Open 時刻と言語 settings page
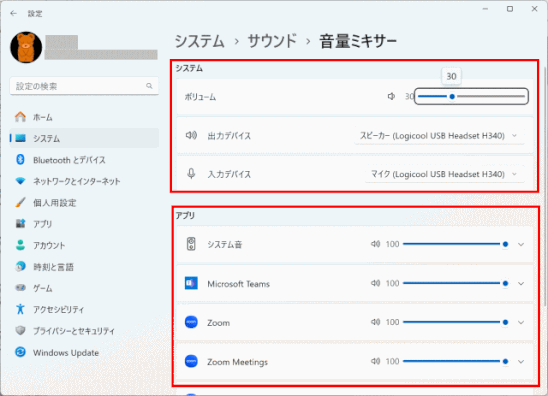 (x=84, y=267)
